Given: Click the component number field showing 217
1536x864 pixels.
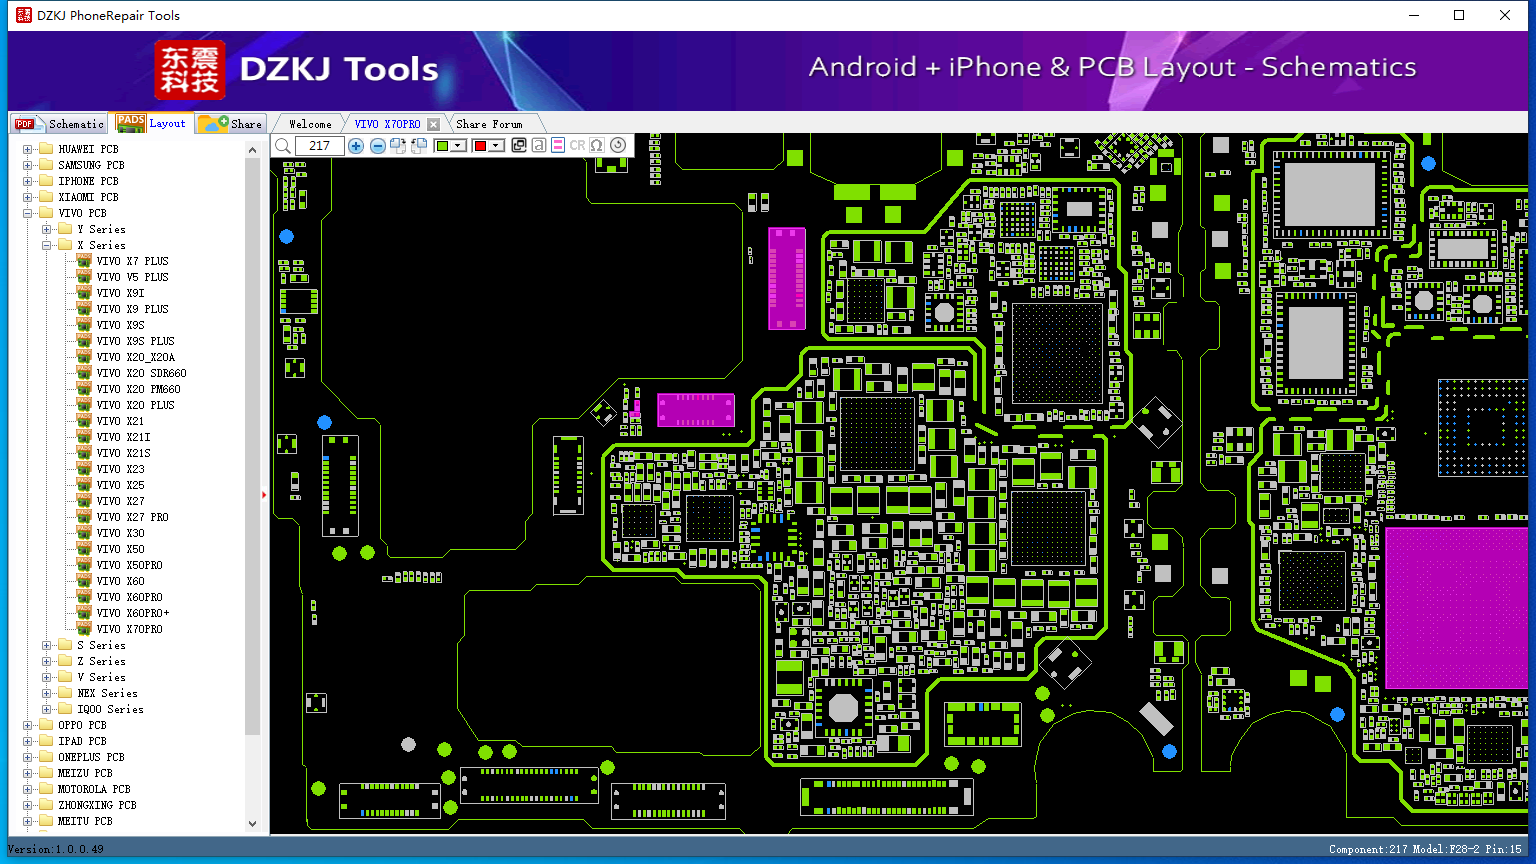Looking at the screenshot, I should tap(320, 146).
